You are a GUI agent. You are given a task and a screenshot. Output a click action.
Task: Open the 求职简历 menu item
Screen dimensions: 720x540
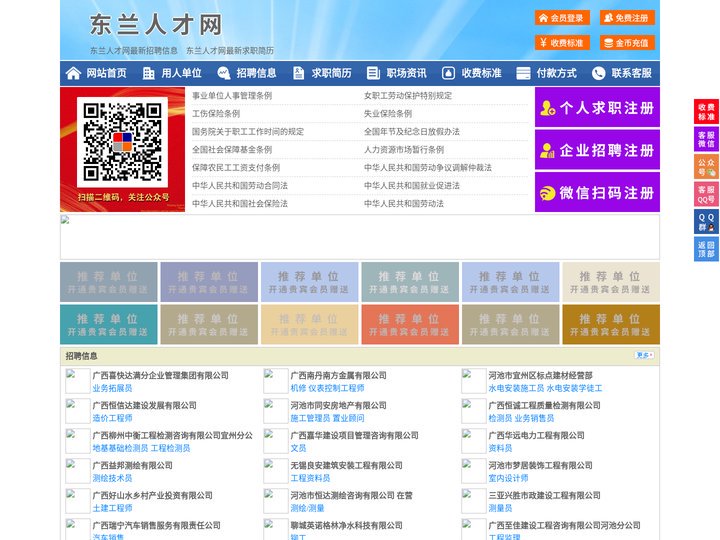332,73
